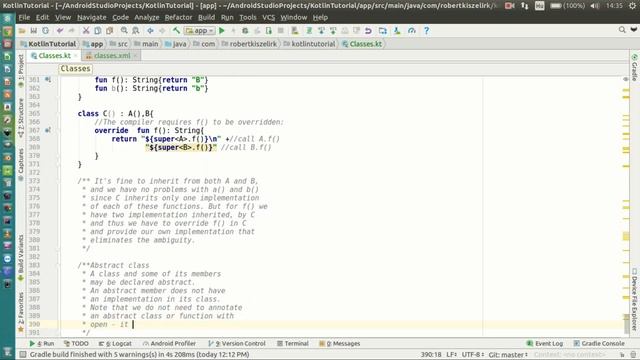Open the TODO tool window
Screen dimensions: 640x360
click(76, 344)
